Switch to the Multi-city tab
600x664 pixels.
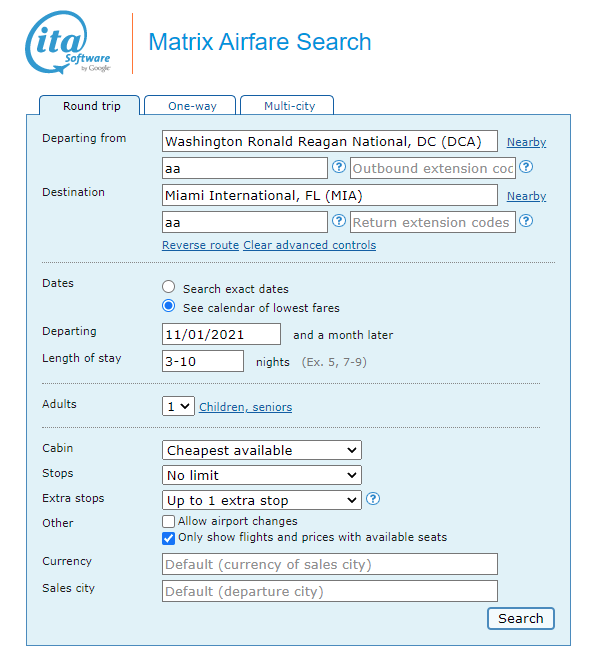[286, 106]
